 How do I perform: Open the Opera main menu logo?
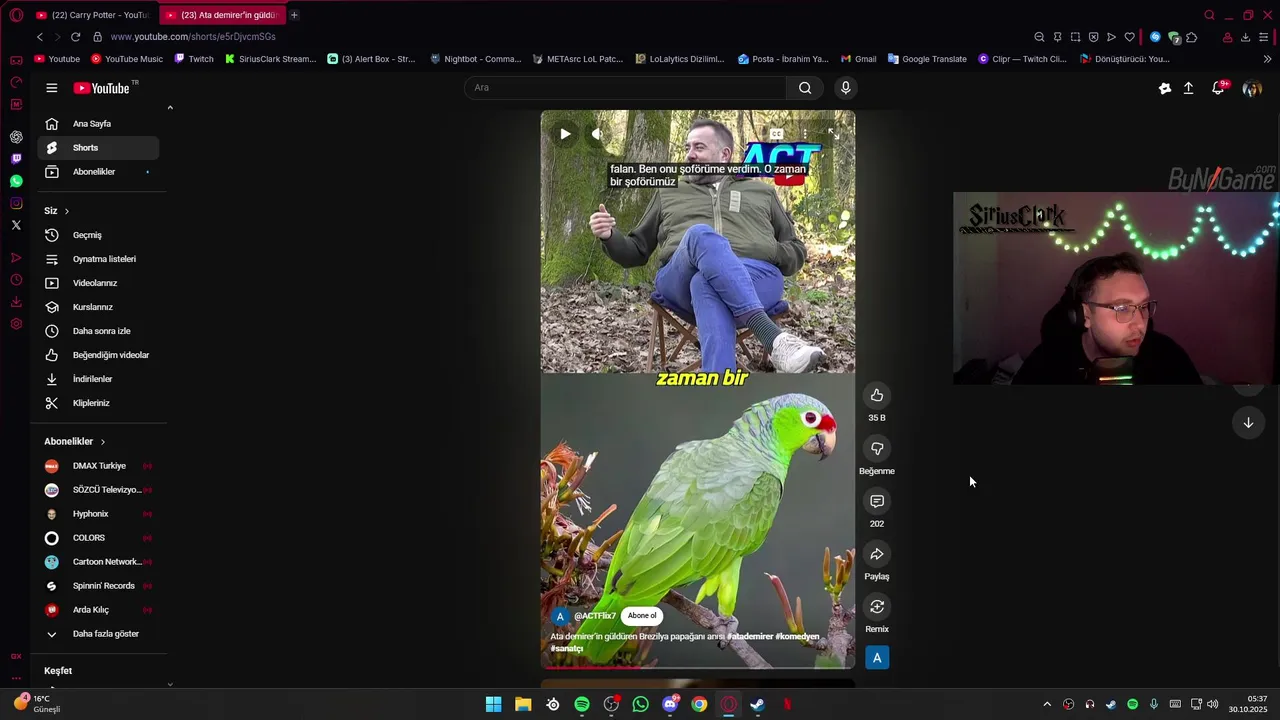(16, 15)
